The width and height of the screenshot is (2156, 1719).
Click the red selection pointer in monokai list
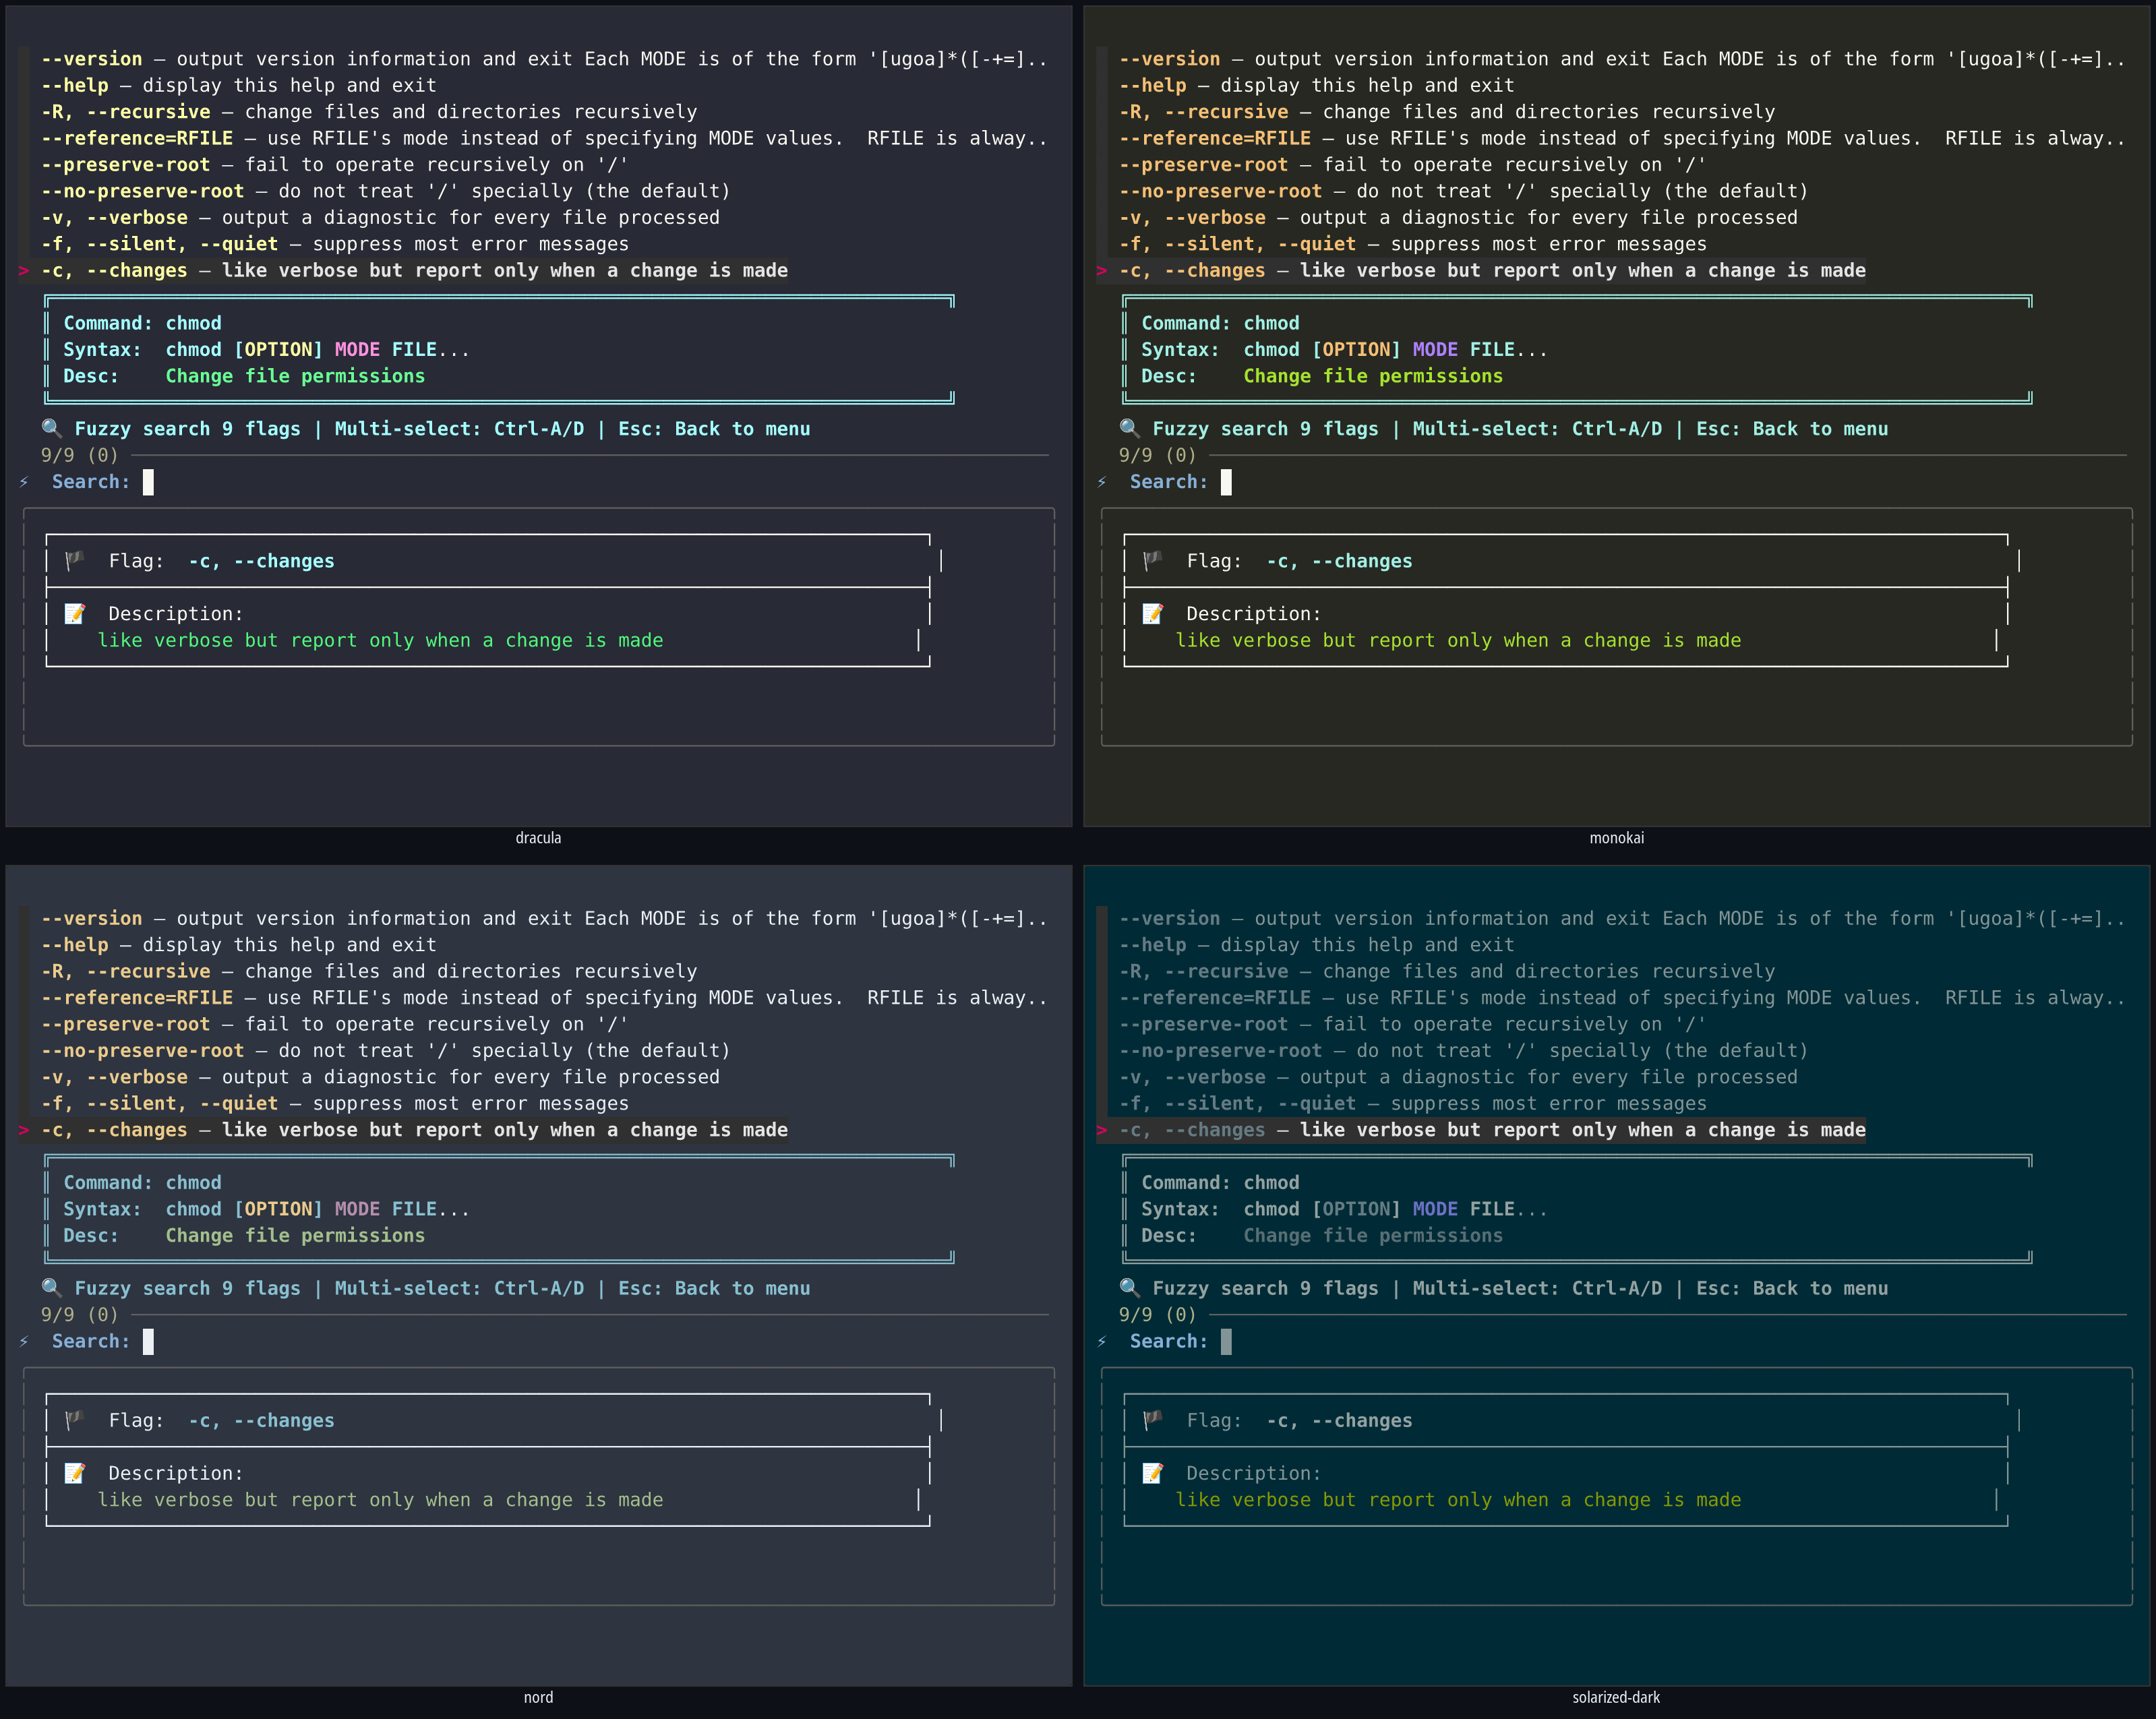point(1102,271)
